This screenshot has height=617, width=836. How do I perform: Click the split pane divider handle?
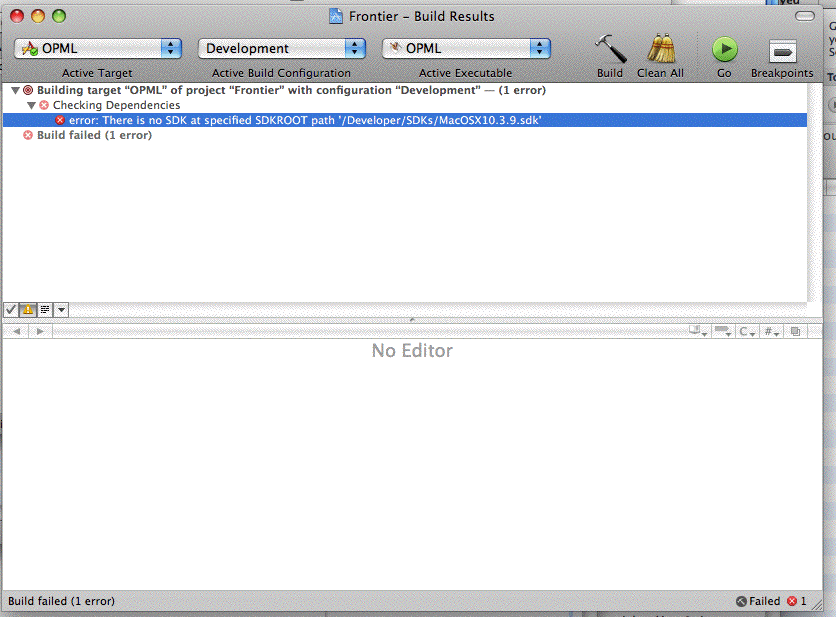413,319
